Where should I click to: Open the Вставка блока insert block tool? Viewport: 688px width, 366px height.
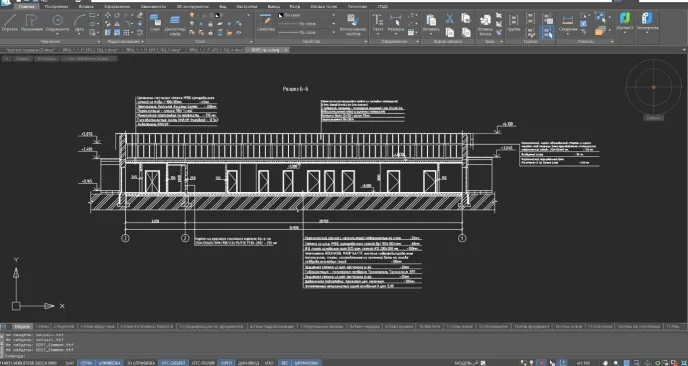click(x=485, y=25)
